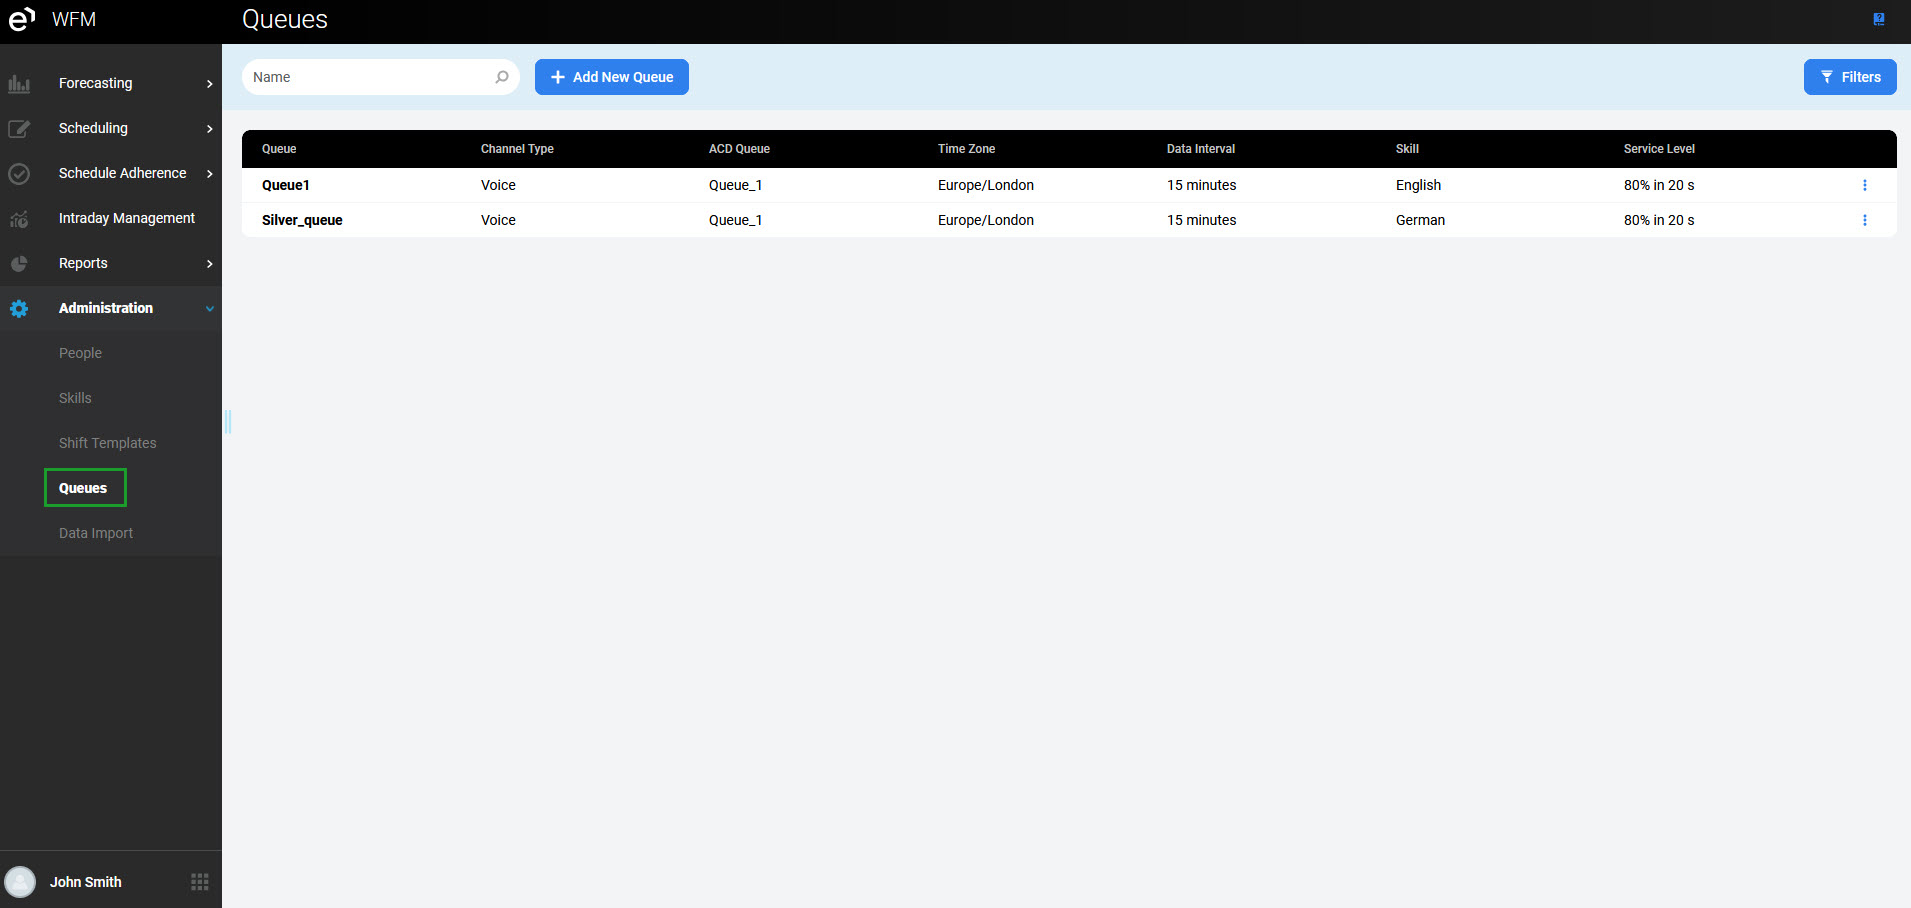The height and width of the screenshot is (908, 1911).
Task: Click the Scheduling edit icon
Action: tap(19, 129)
